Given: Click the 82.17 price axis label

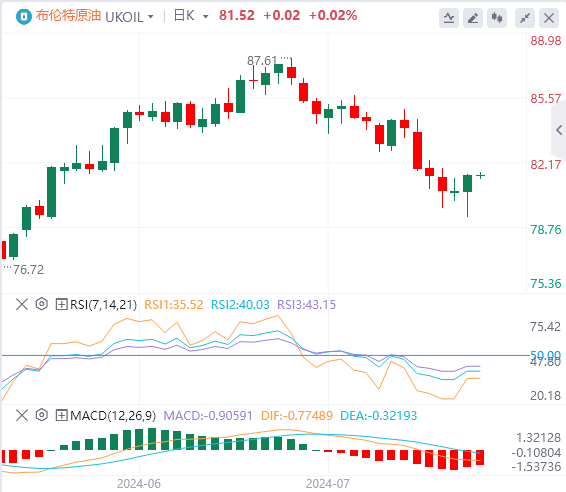Looking at the screenshot, I should (x=546, y=165).
